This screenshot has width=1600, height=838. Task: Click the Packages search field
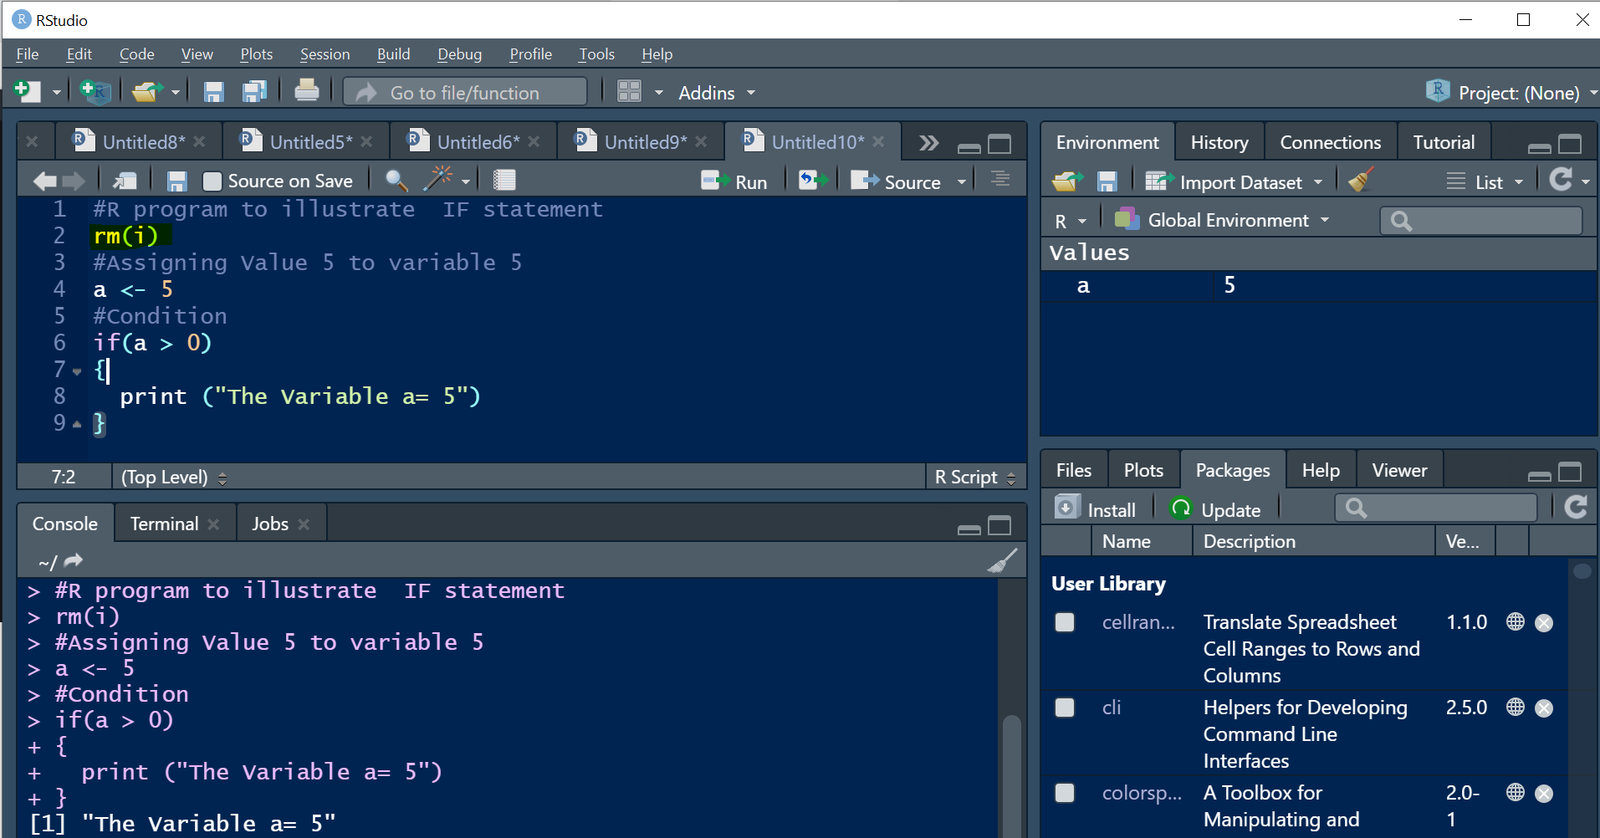click(1436, 508)
